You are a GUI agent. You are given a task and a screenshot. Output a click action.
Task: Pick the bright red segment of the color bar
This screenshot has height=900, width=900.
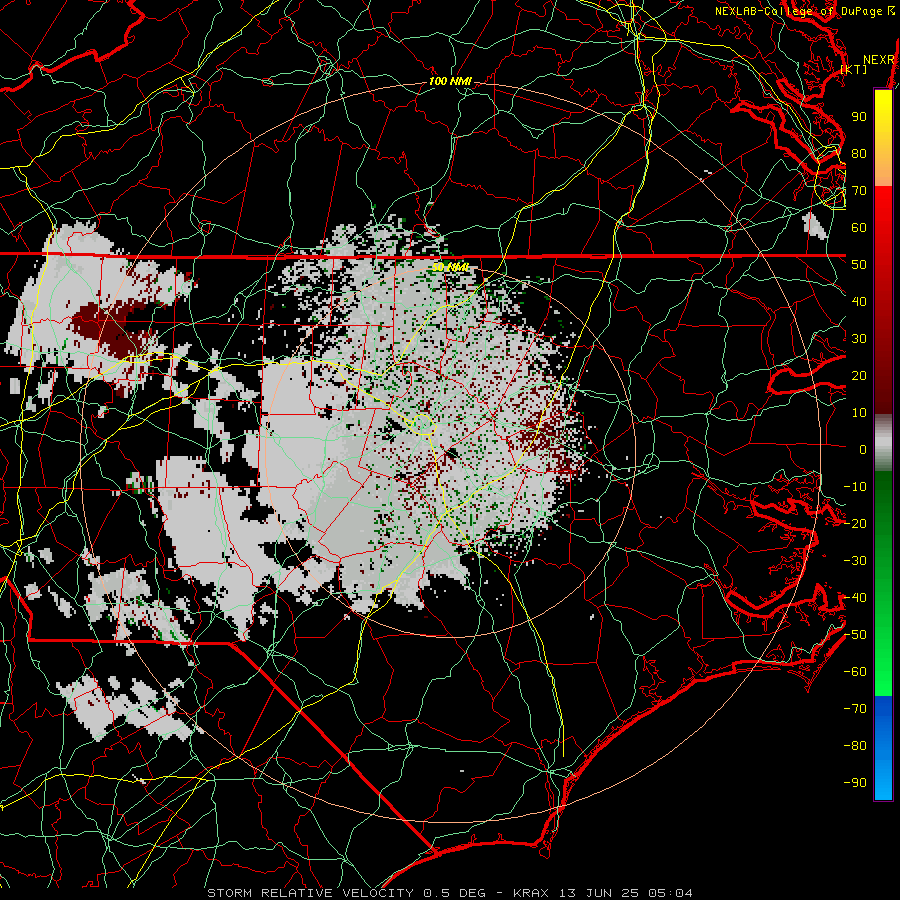tap(883, 212)
